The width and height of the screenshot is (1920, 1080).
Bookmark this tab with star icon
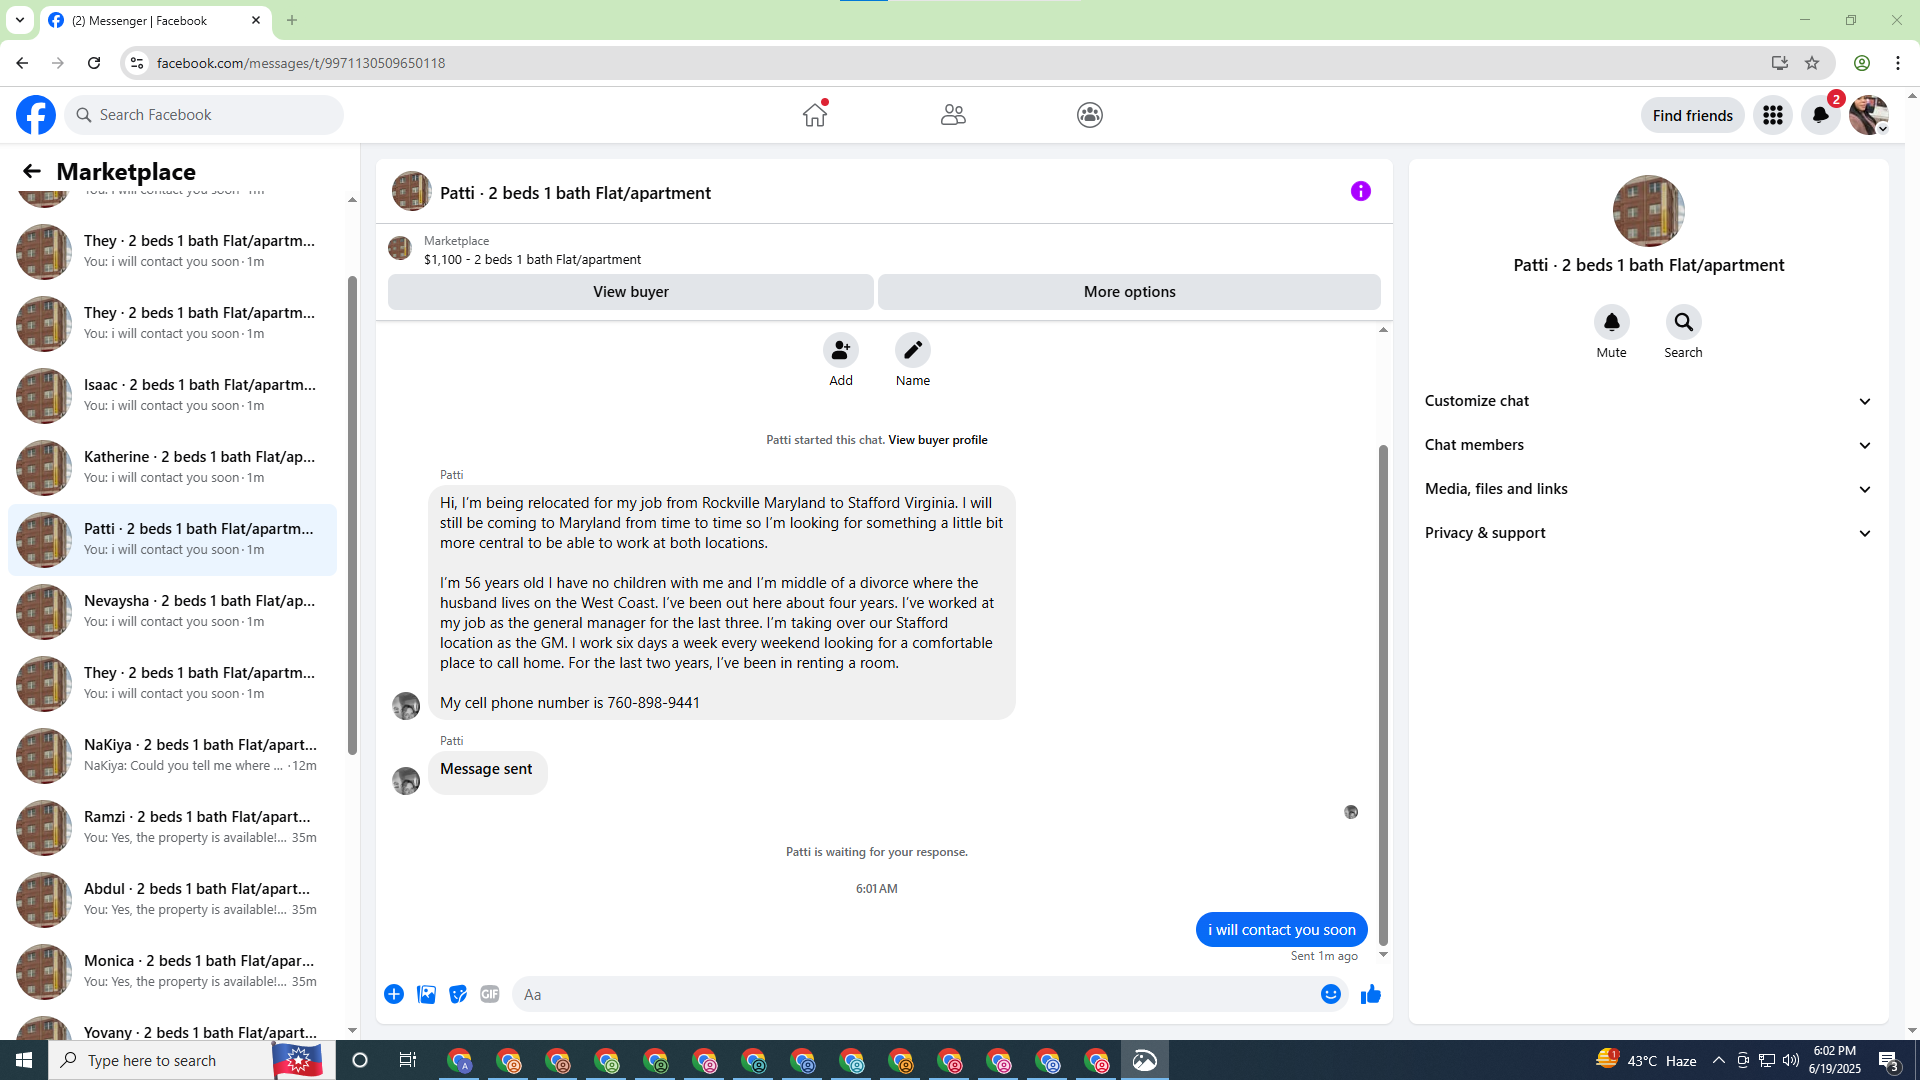click(x=1812, y=63)
